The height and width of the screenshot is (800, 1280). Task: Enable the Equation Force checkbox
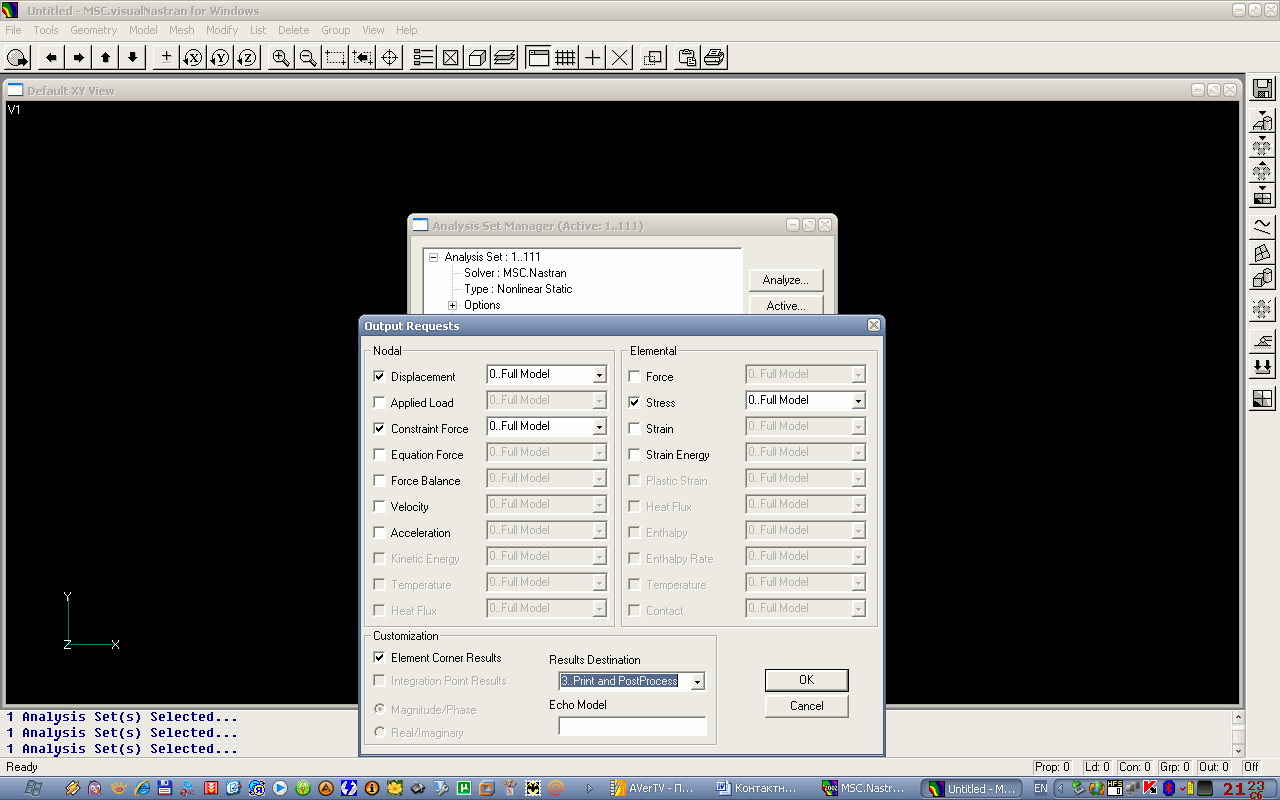pos(379,455)
